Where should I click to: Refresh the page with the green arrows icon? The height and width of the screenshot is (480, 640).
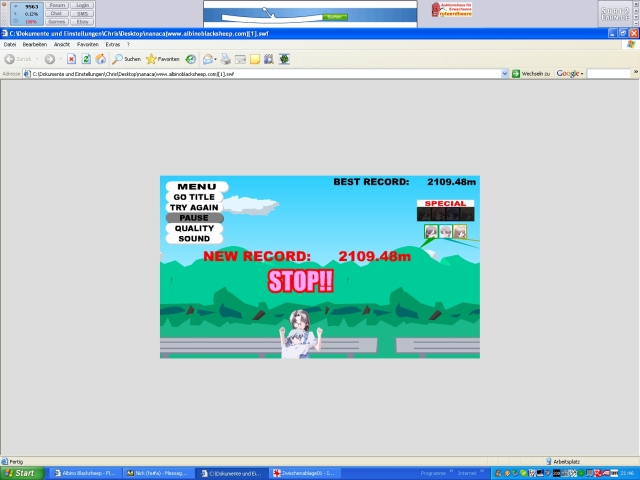coord(86,59)
